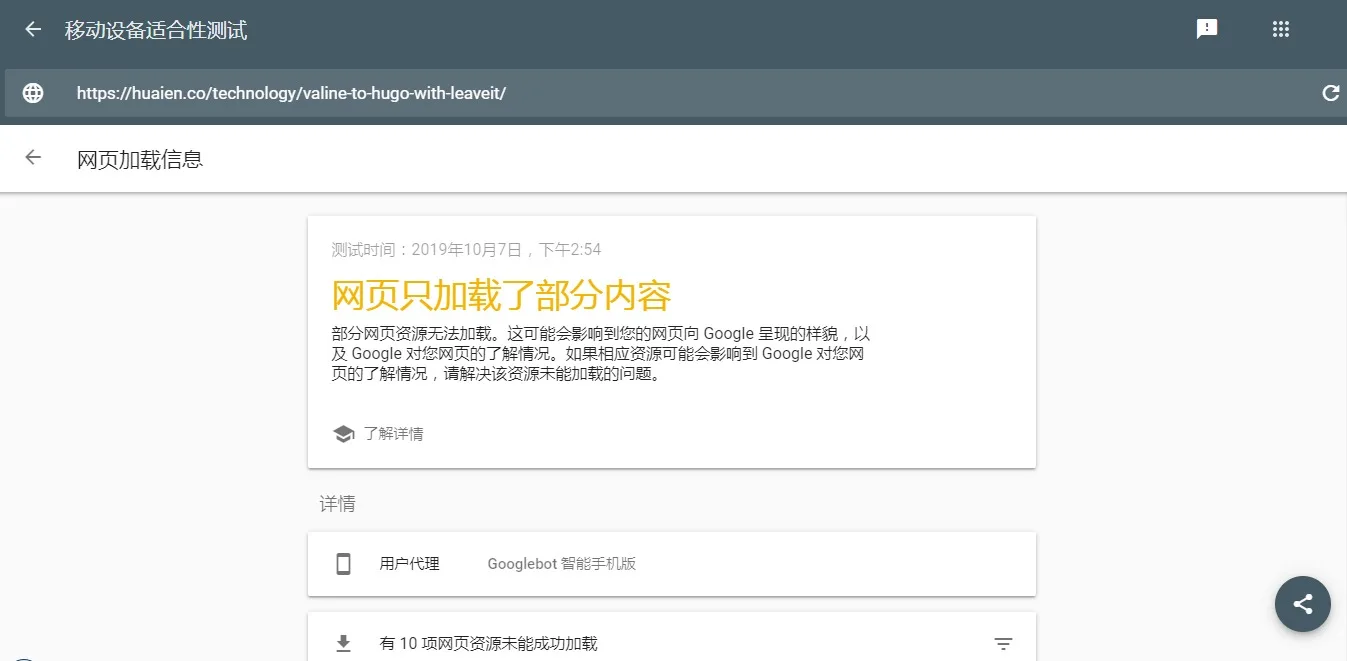Click the globe icon beside the URL
1347x661 pixels.
point(33,92)
